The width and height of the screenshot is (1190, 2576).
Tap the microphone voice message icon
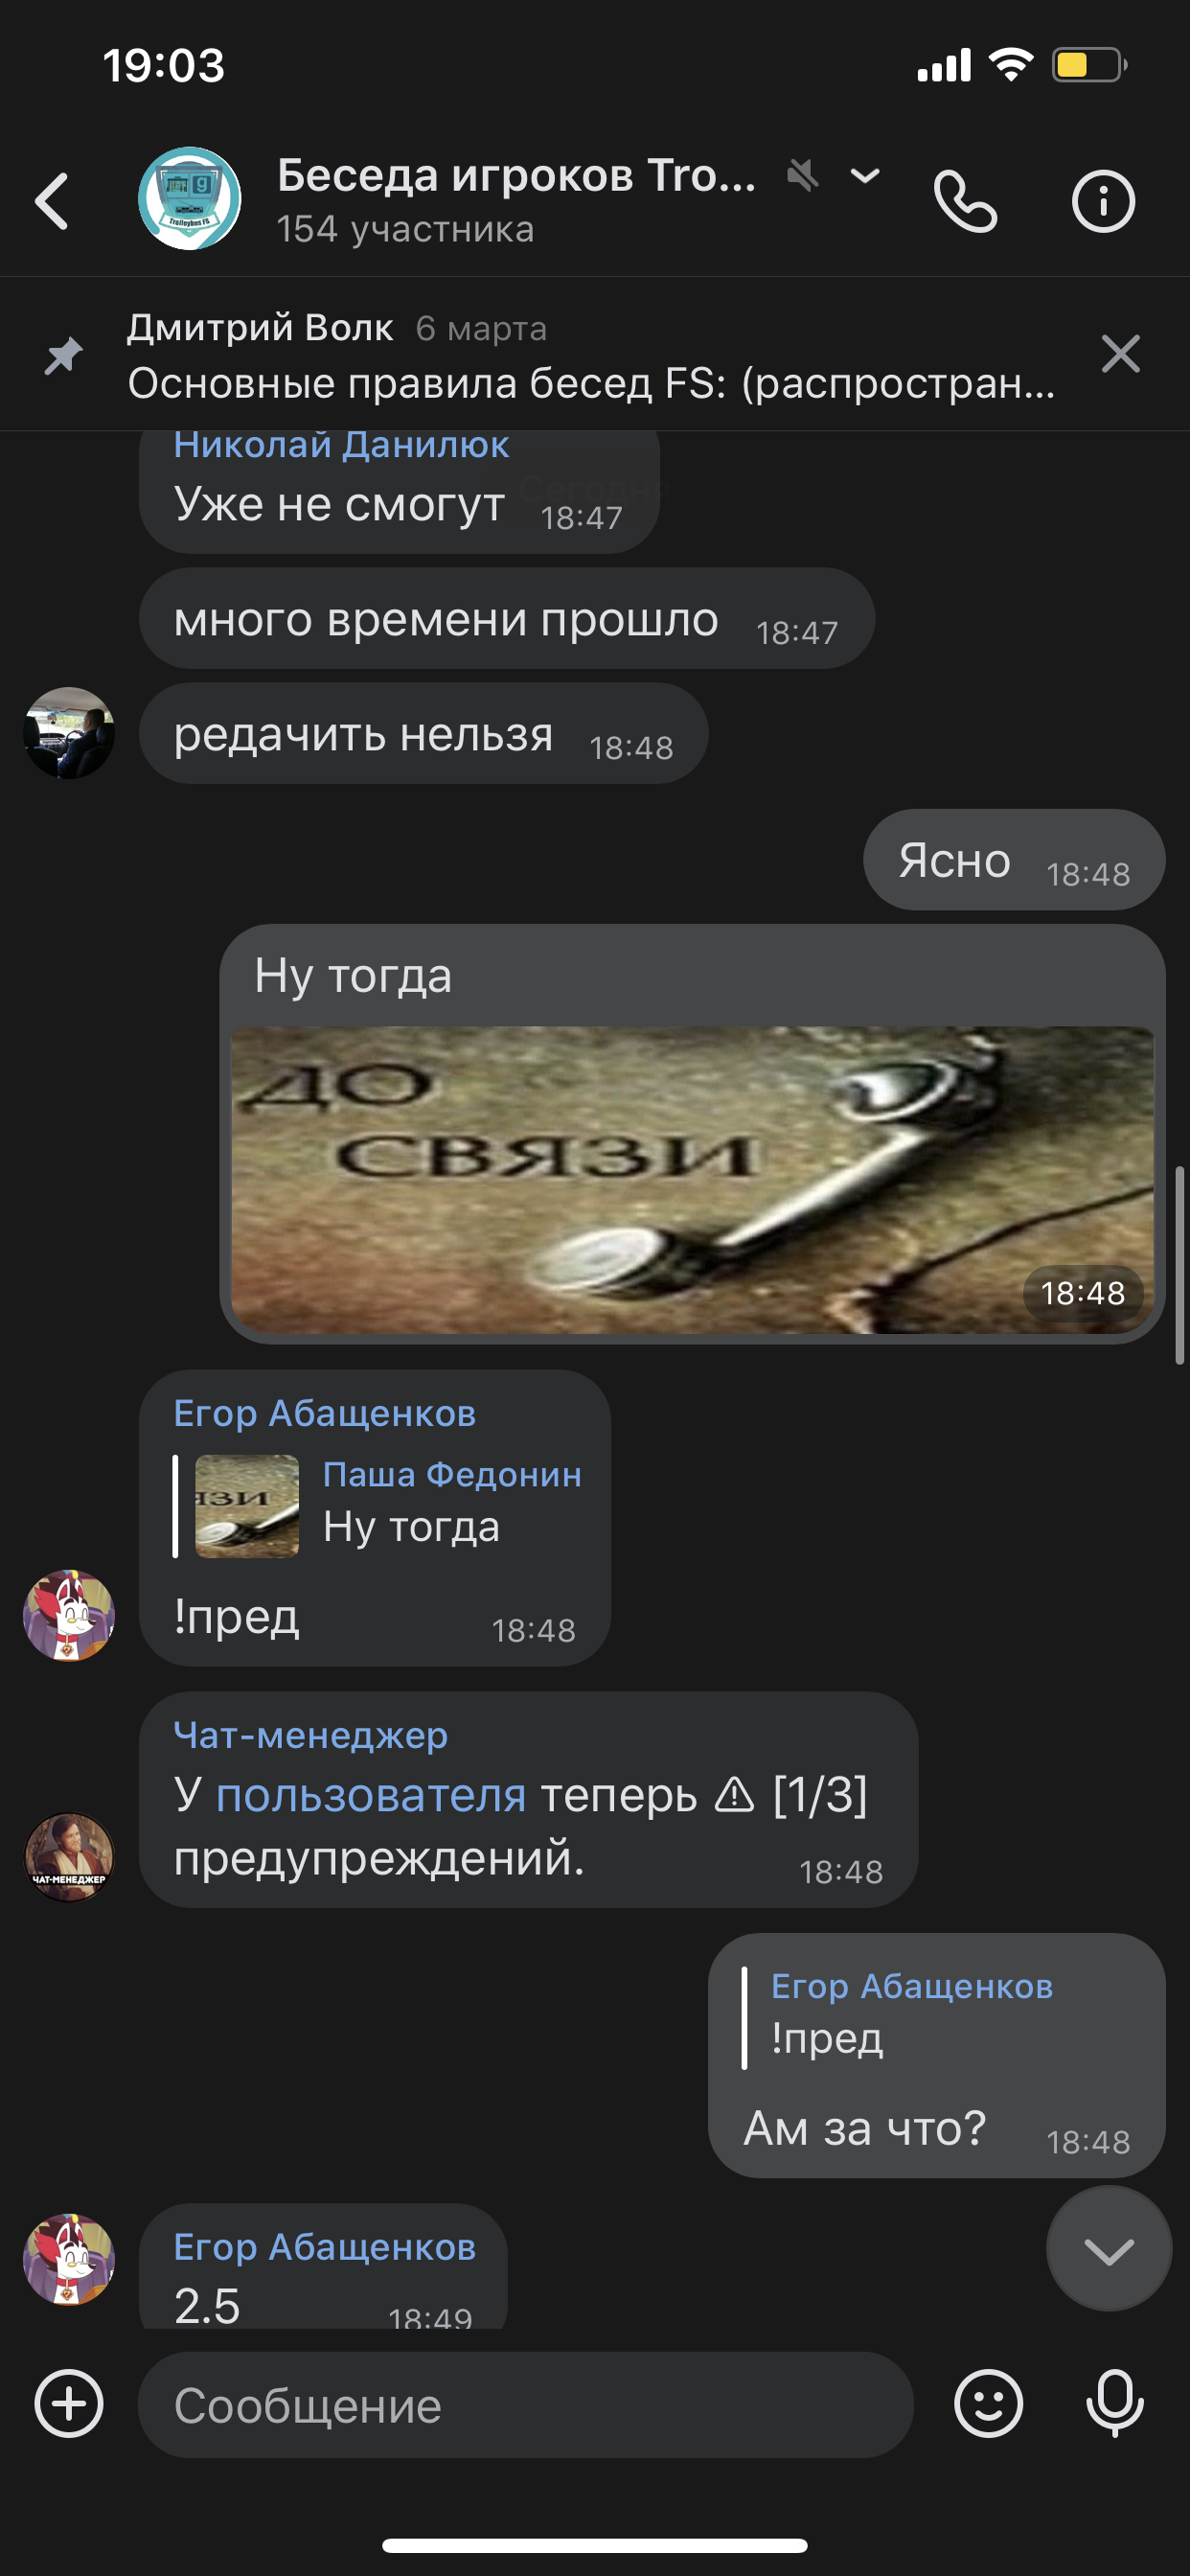pyautogui.click(x=1115, y=2404)
